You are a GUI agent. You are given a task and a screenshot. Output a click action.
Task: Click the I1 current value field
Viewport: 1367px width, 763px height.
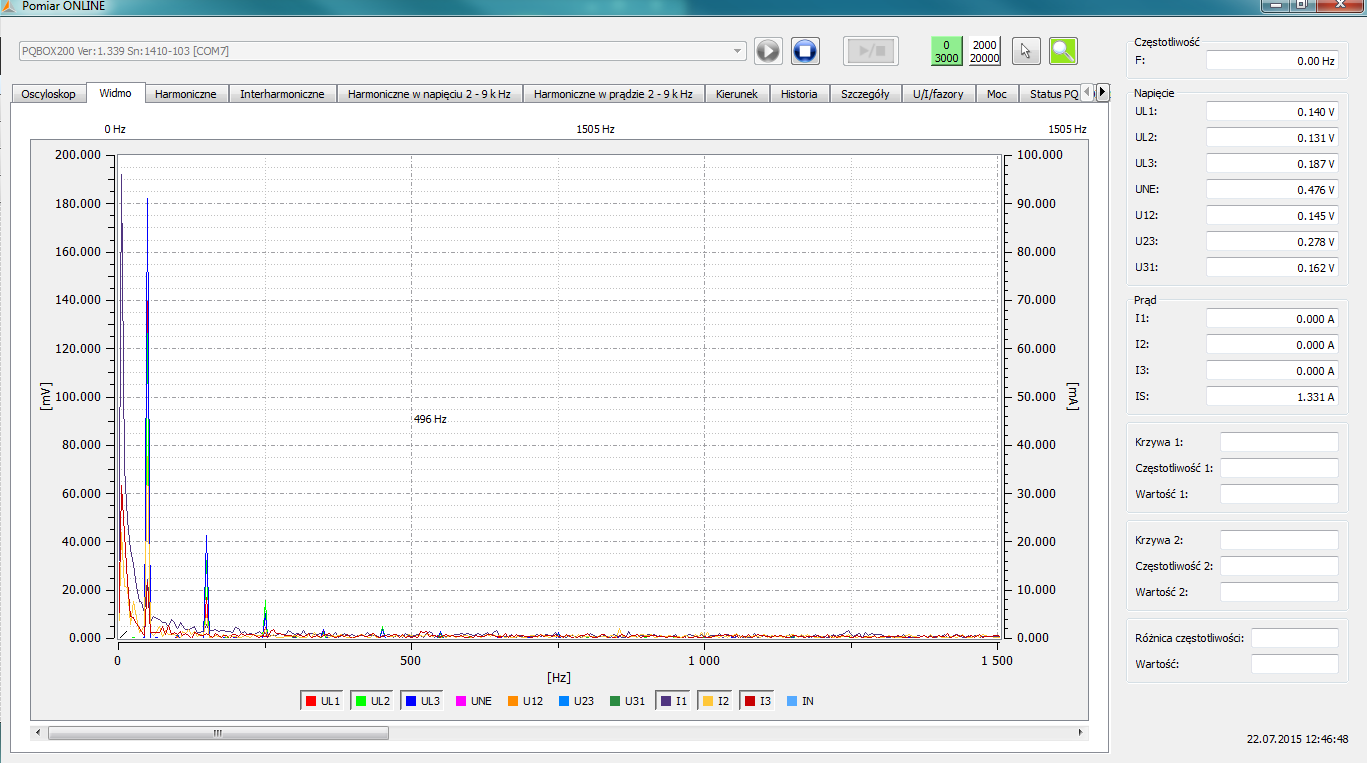pyautogui.click(x=1272, y=318)
